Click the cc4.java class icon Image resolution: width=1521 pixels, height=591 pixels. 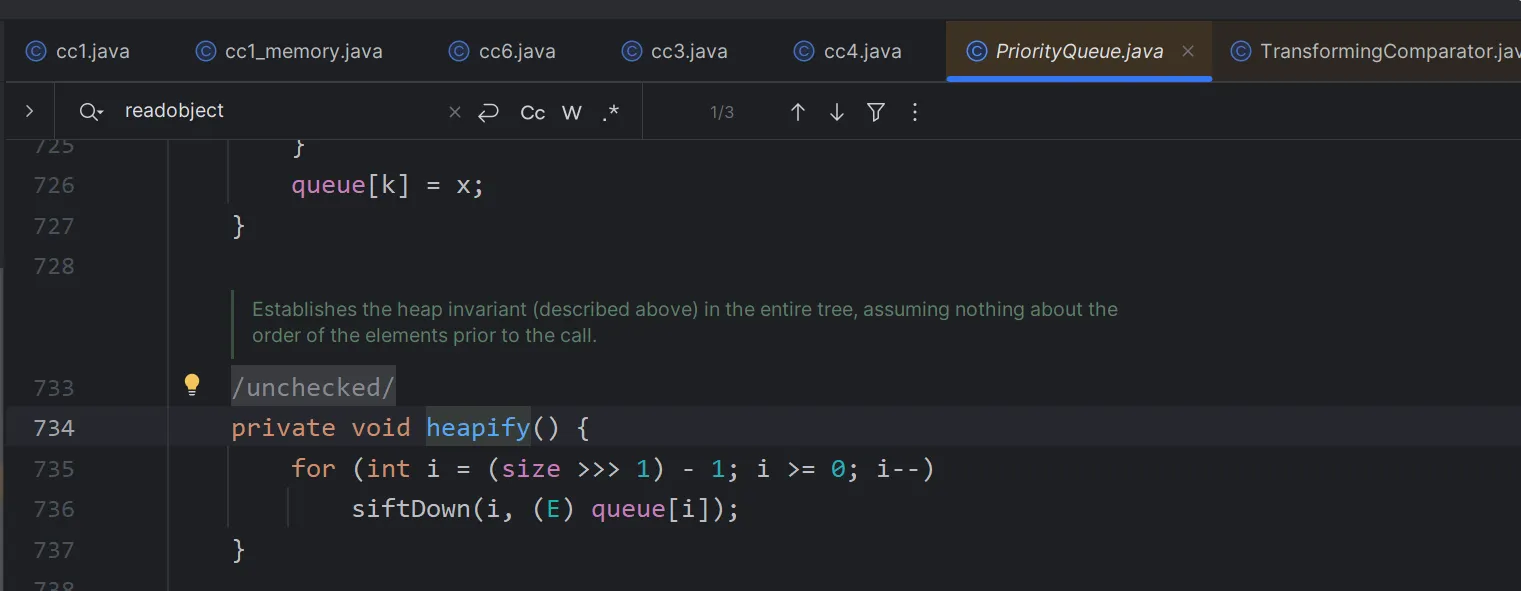pyautogui.click(x=804, y=51)
